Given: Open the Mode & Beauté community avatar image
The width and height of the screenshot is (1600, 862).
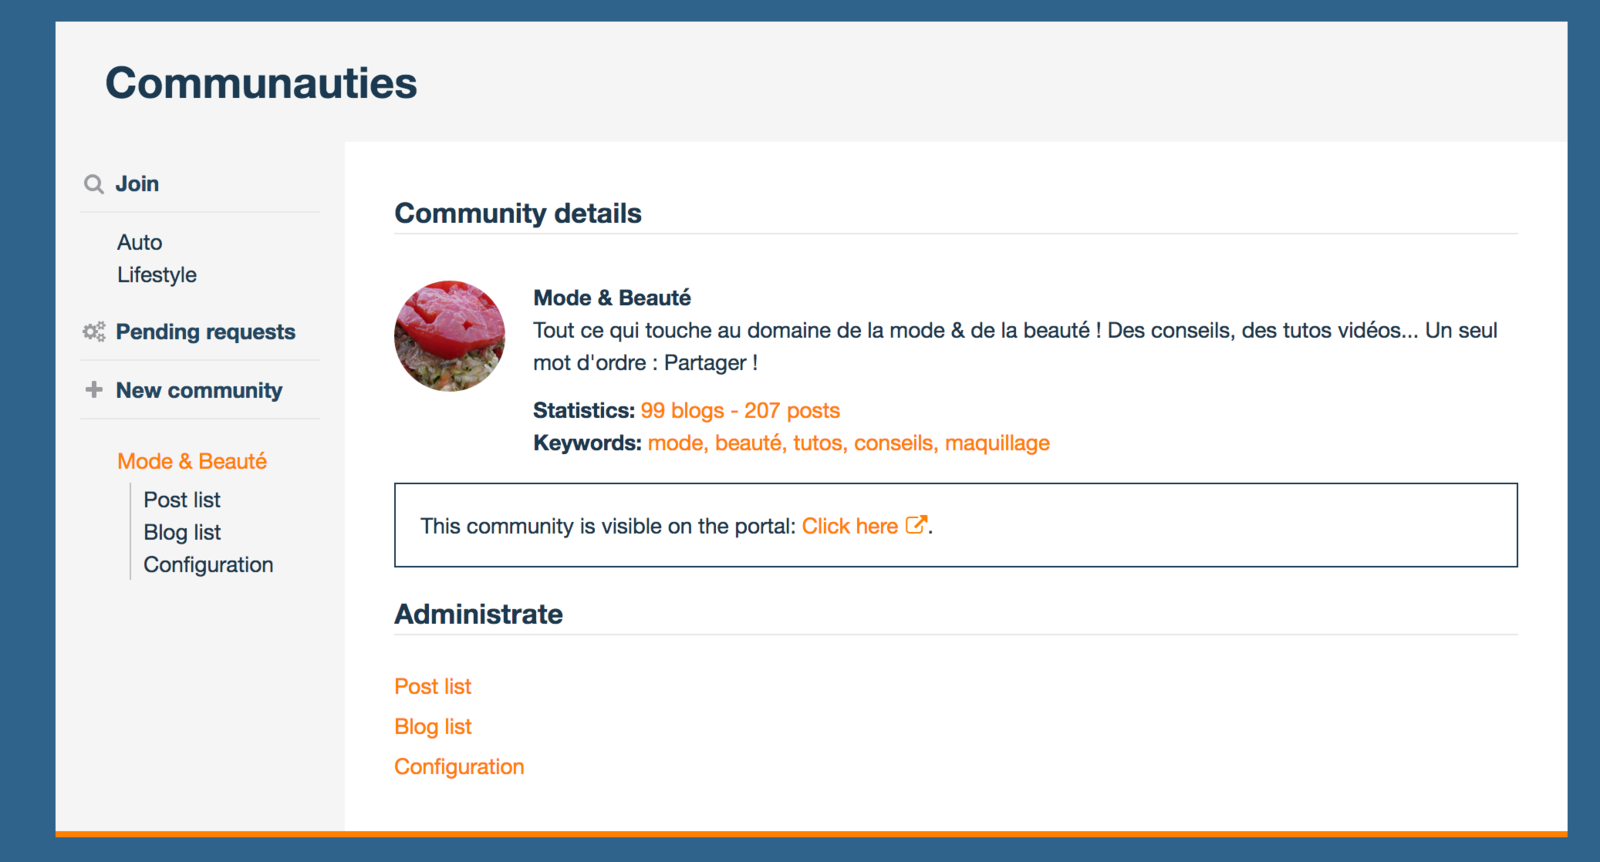Looking at the screenshot, I should [450, 336].
